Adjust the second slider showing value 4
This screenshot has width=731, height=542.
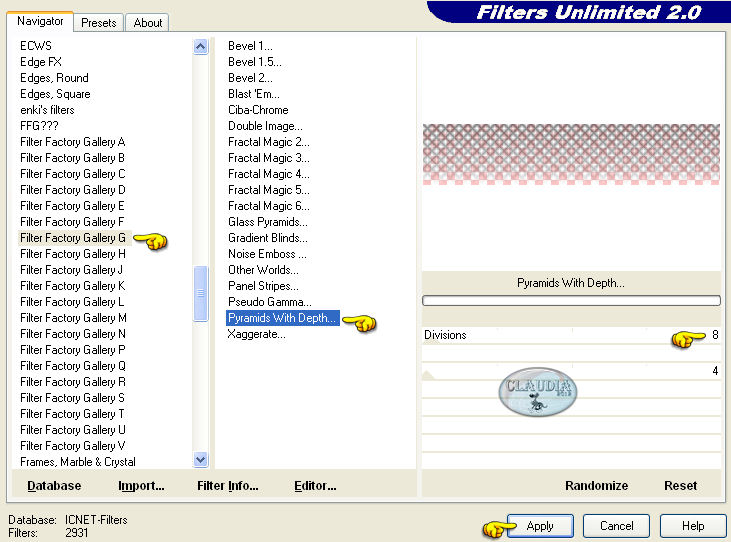pos(571,371)
